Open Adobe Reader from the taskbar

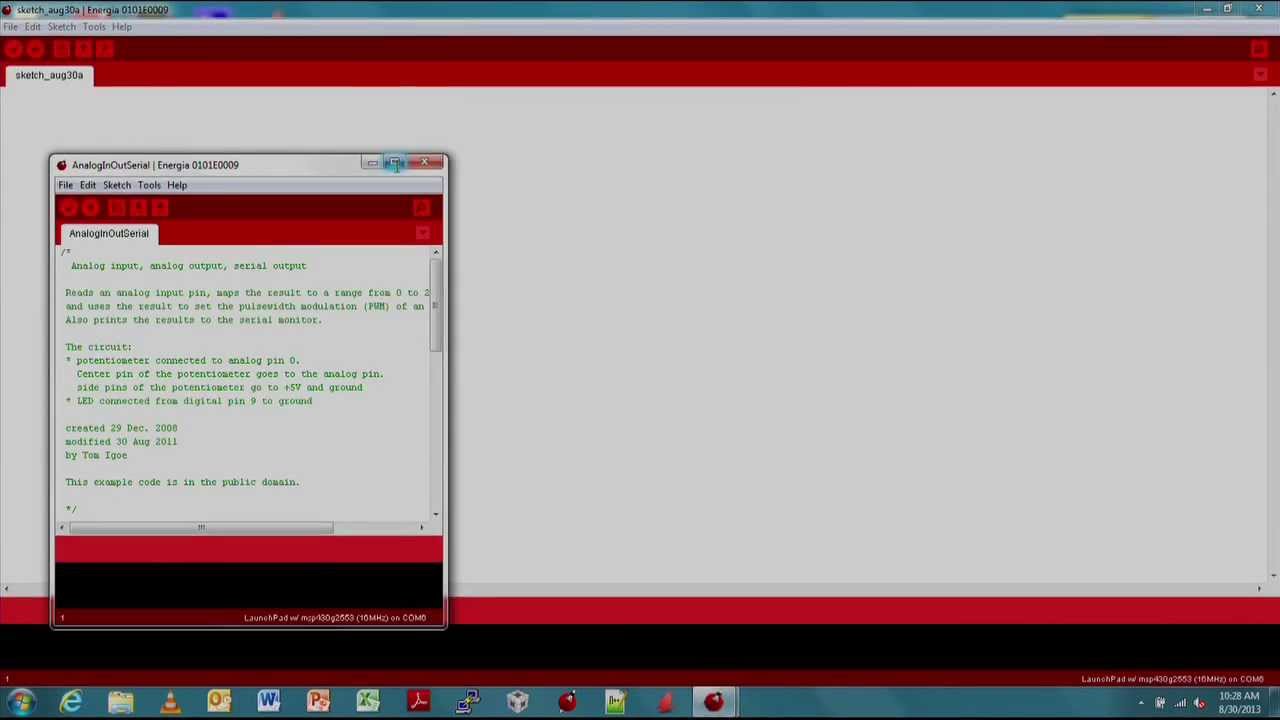pyautogui.click(x=418, y=702)
